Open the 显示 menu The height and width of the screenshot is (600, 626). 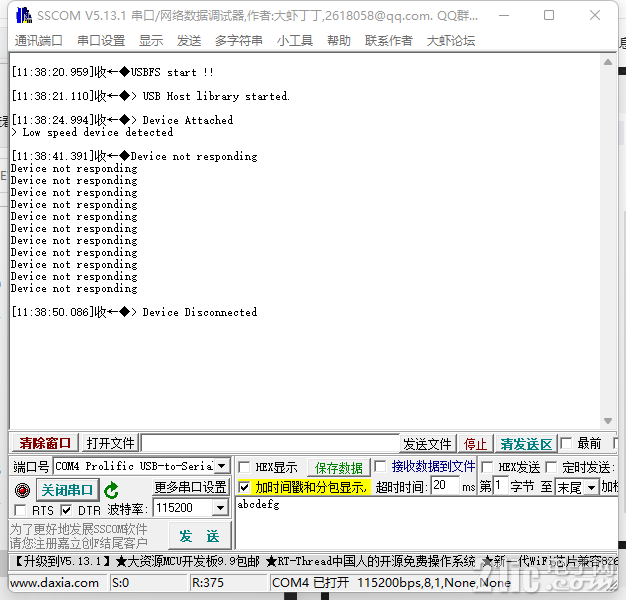(151, 41)
